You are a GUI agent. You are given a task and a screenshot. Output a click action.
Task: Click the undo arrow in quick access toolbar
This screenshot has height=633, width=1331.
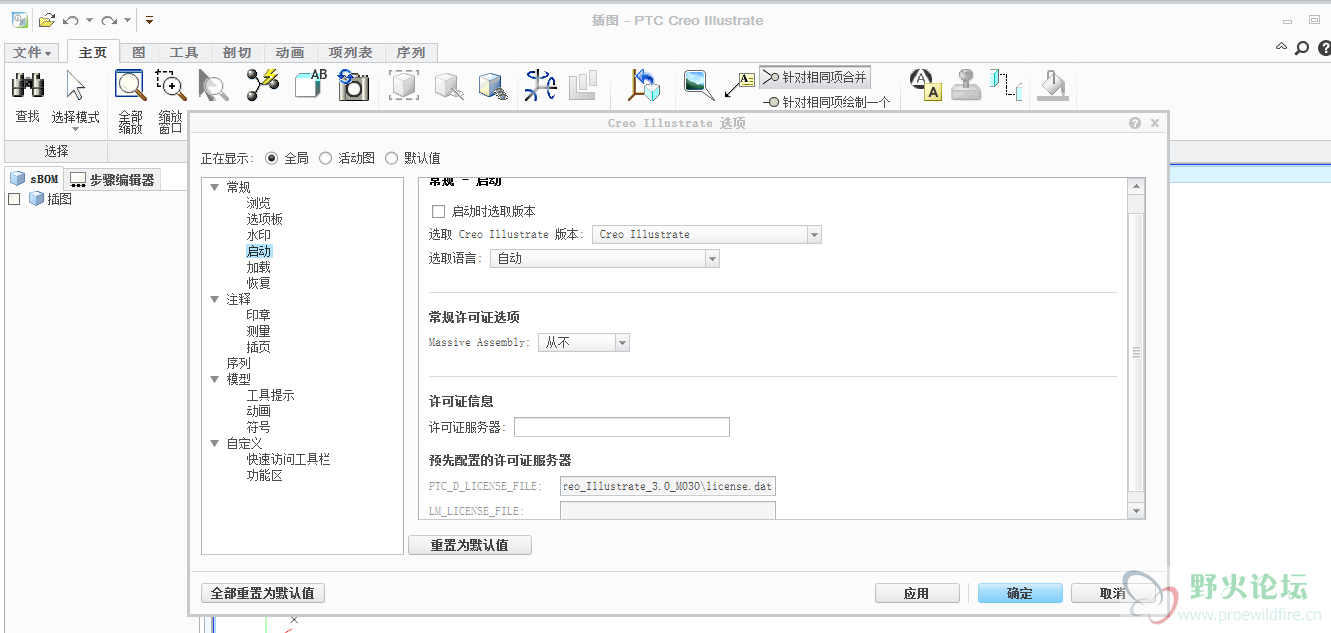click(x=71, y=20)
